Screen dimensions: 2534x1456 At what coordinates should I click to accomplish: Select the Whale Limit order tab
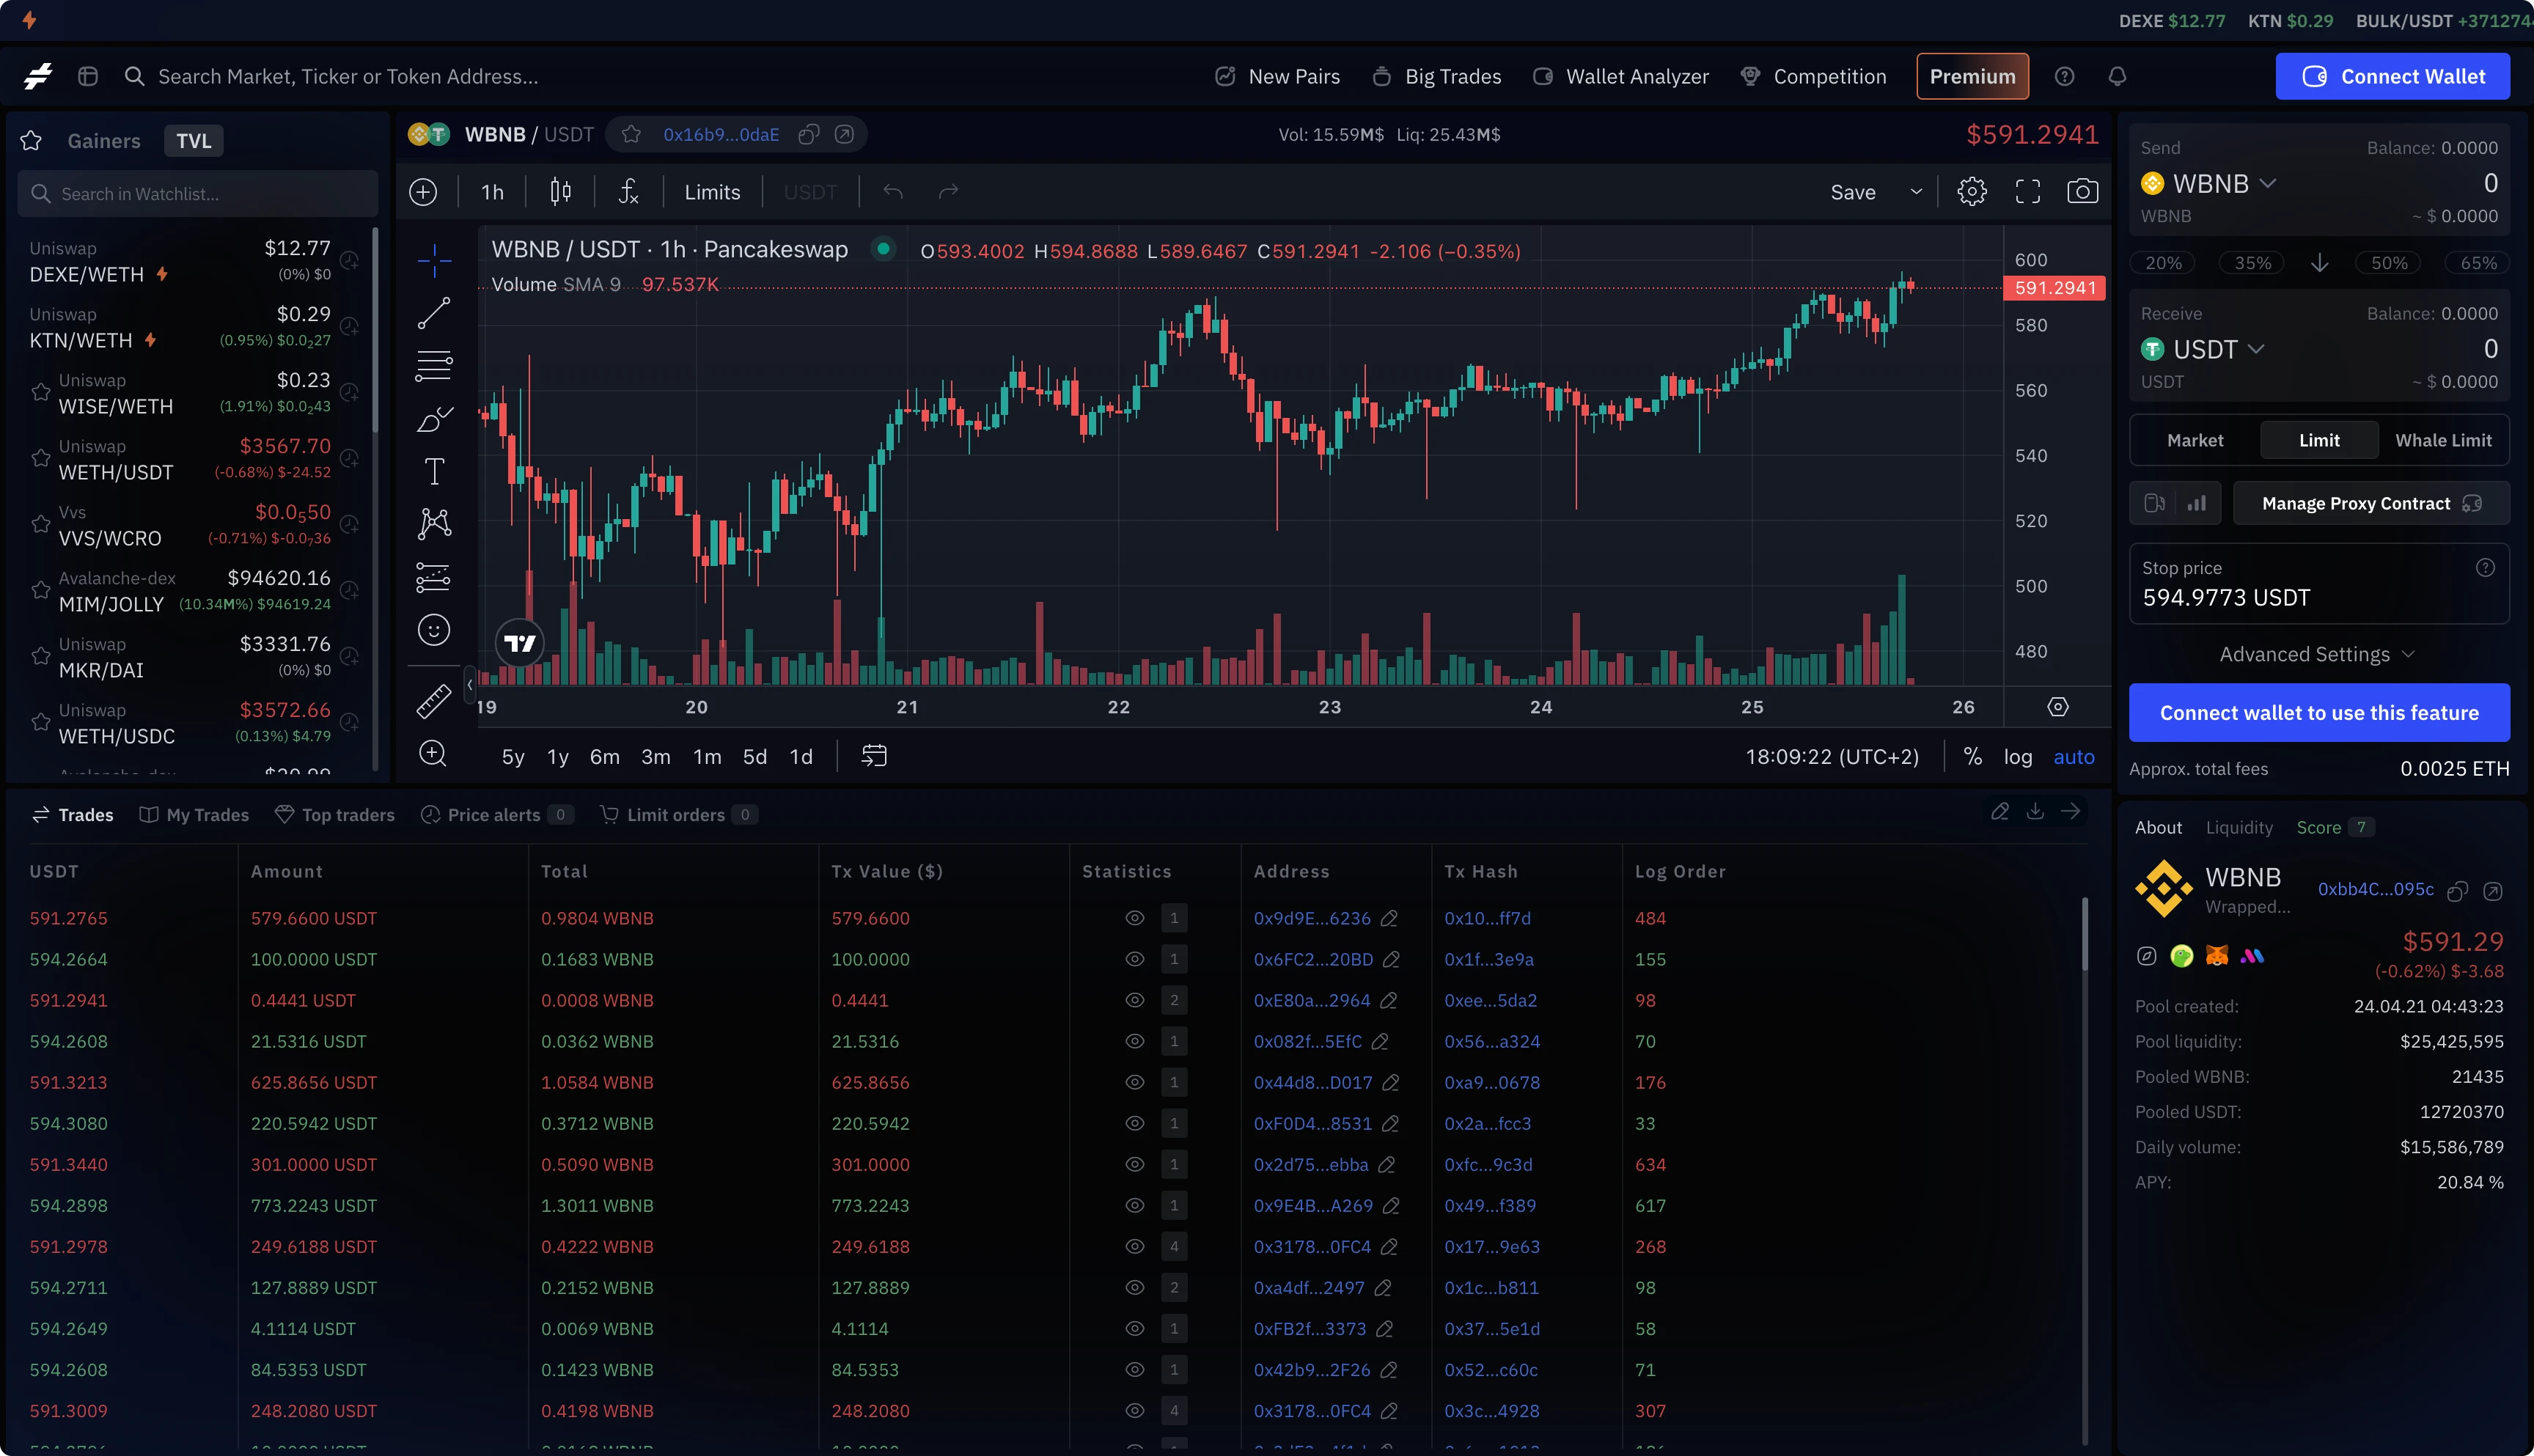tap(2443, 441)
